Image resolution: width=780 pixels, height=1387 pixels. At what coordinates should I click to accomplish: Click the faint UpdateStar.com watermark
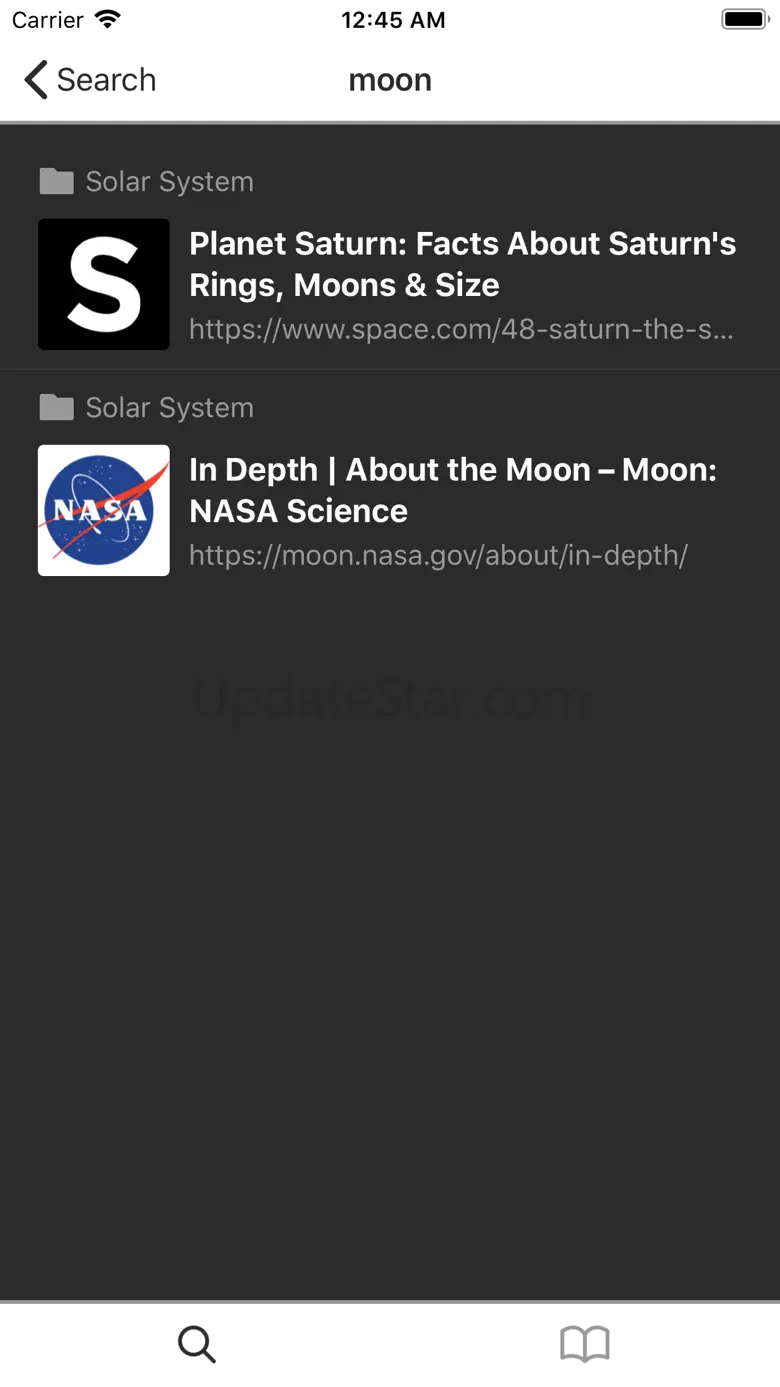(x=390, y=698)
